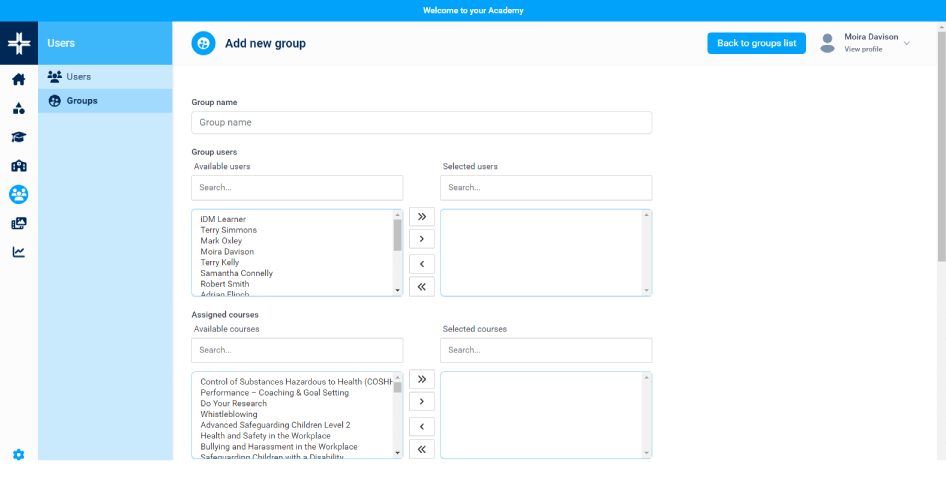This screenshot has height=480, width=946.
Task: Open the graduation cap courses icon
Action: (18, 137)
